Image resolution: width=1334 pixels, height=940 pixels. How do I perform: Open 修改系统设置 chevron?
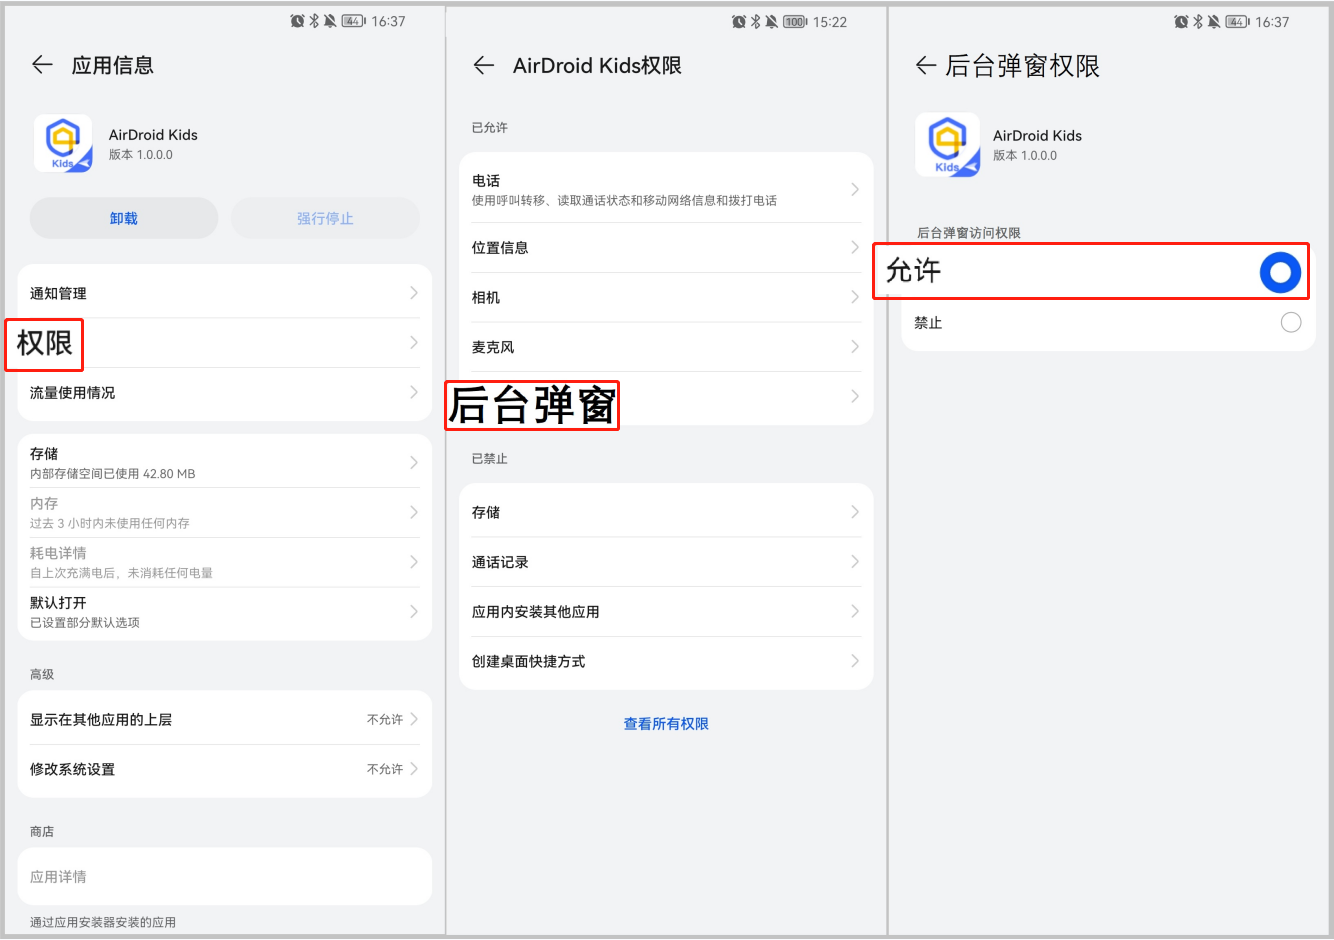414,769
